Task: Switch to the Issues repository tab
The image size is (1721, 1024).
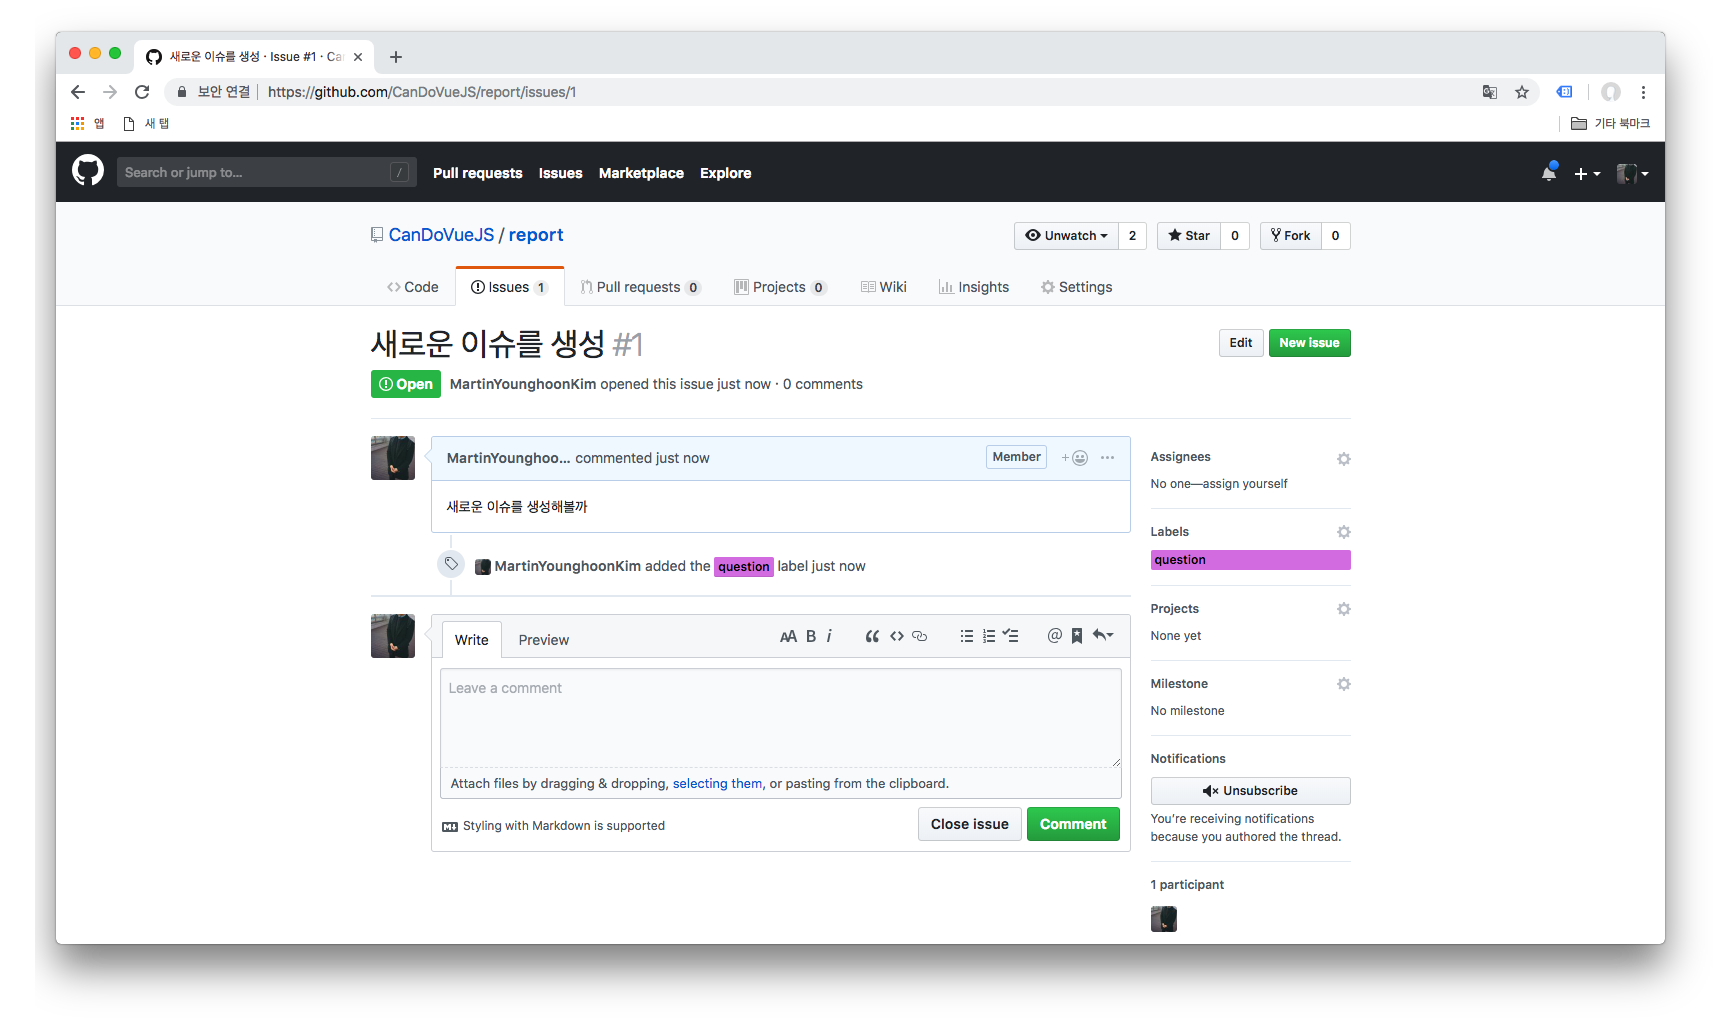Action: coord(509,287)
